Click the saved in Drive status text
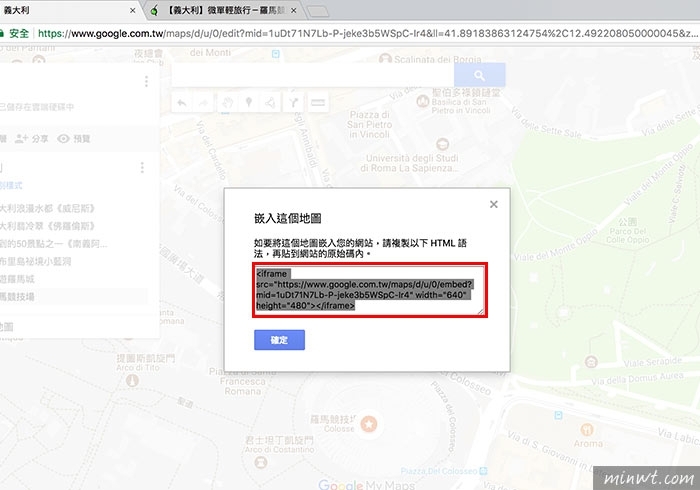Image resolution: width=700 pixels, height=490 pixels. [37, 107]
